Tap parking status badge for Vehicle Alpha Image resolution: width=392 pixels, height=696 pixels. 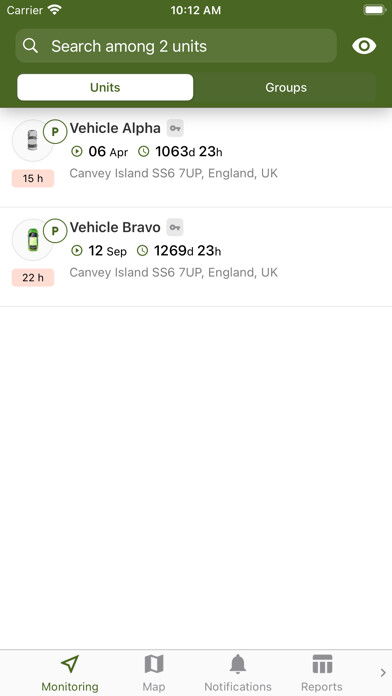55,132
